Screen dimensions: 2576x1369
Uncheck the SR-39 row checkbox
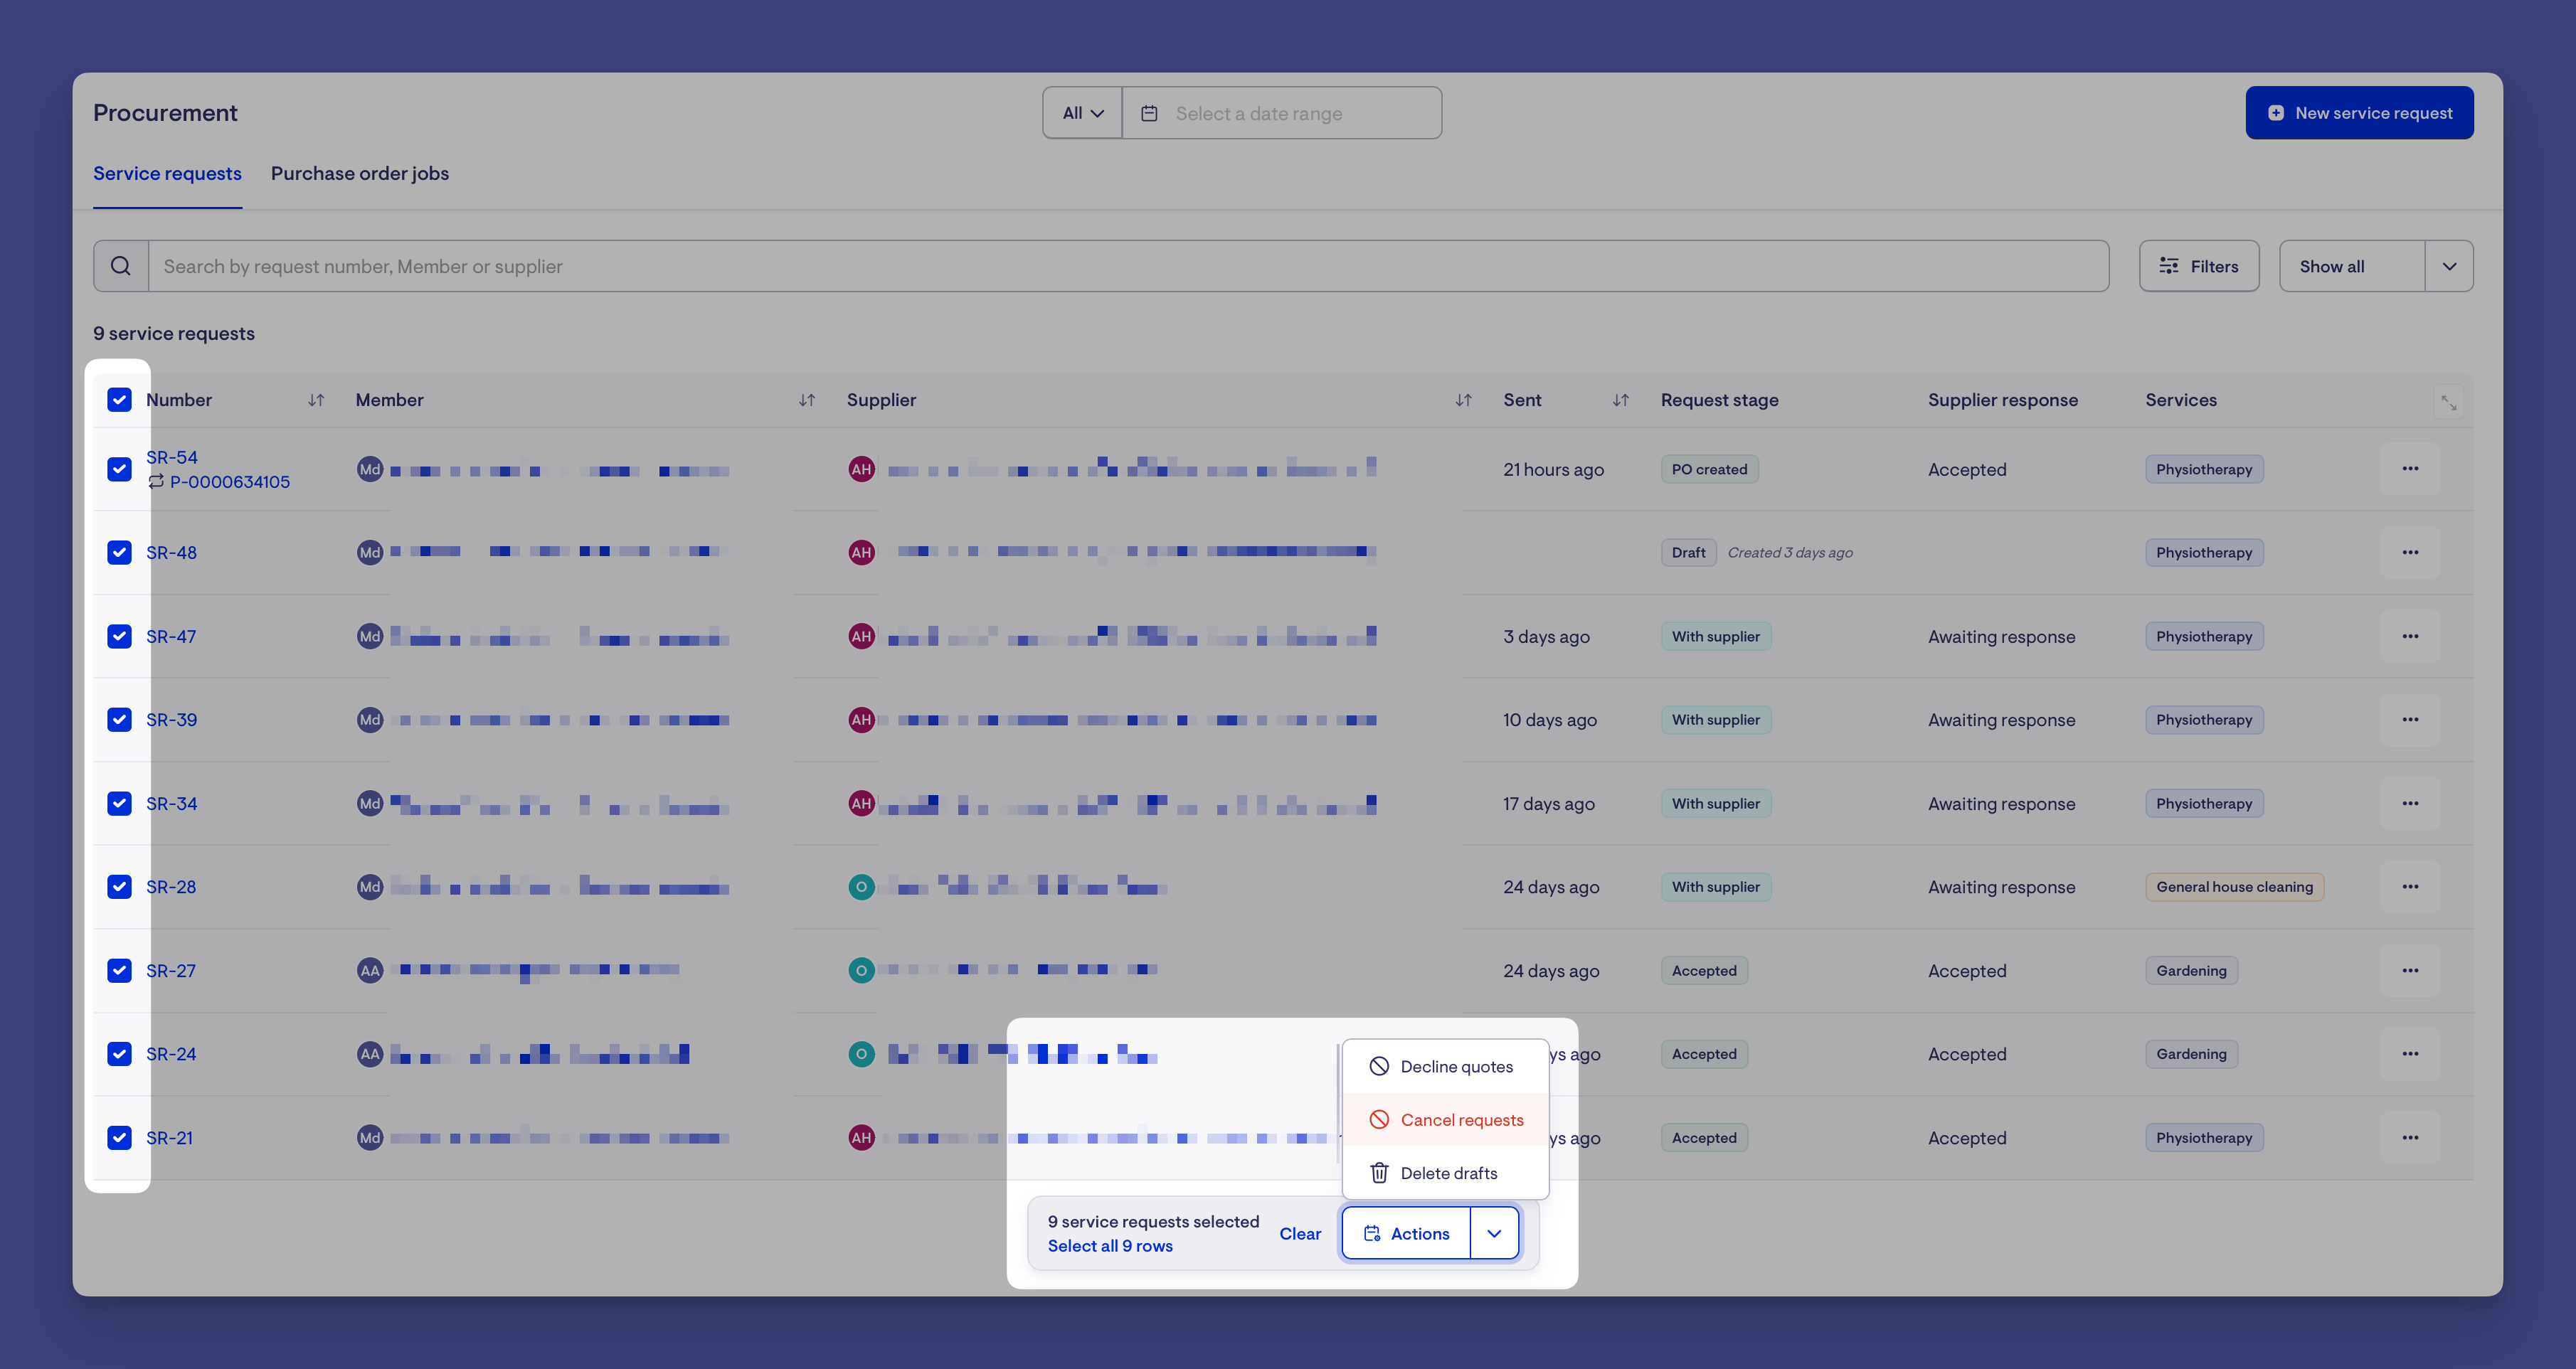click(119, 719)
